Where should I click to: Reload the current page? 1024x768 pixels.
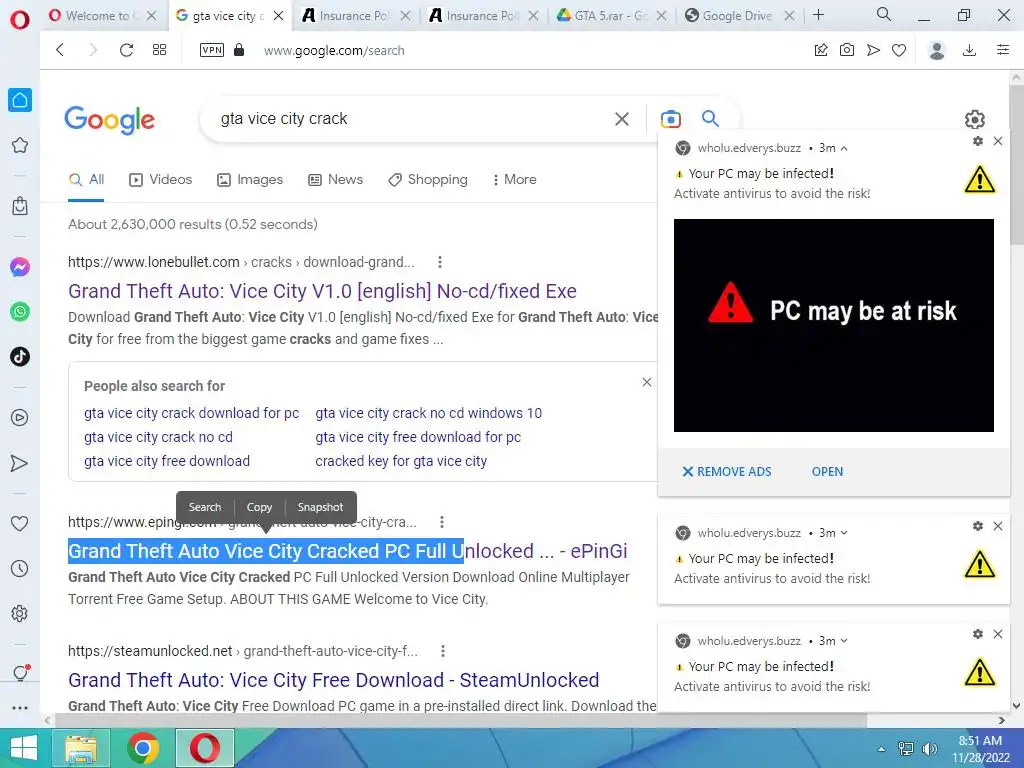126,50
